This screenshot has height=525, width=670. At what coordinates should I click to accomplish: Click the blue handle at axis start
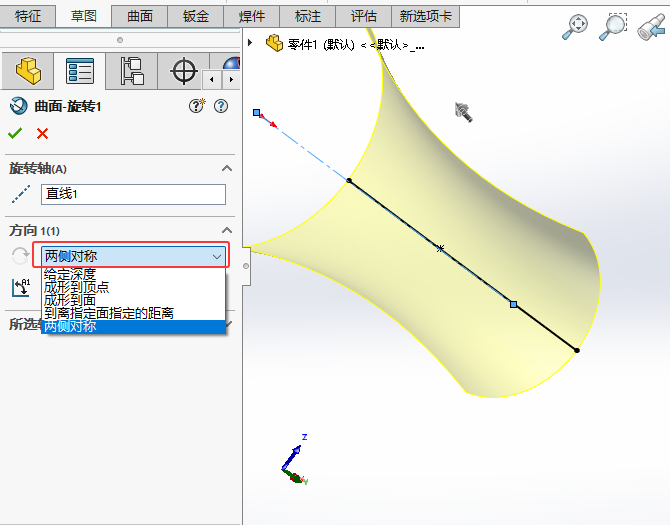coord(256,113)
